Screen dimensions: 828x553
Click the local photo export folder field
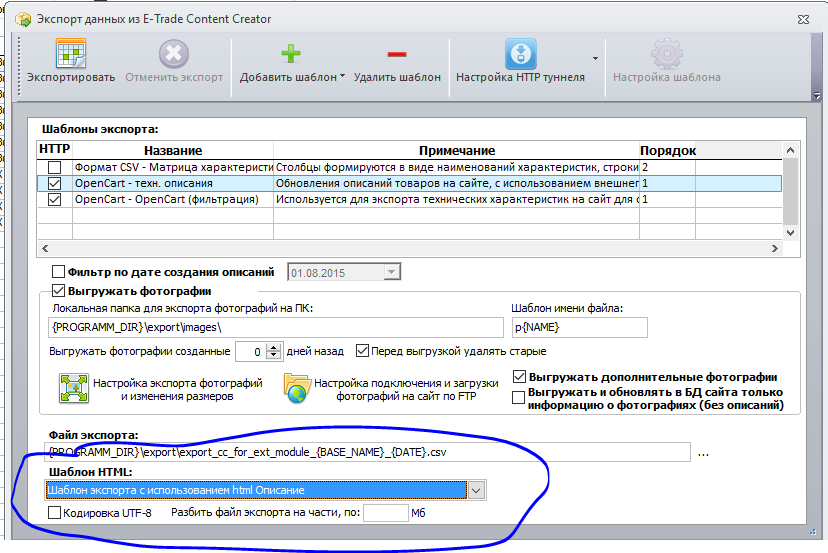click(x=276, y=327)
